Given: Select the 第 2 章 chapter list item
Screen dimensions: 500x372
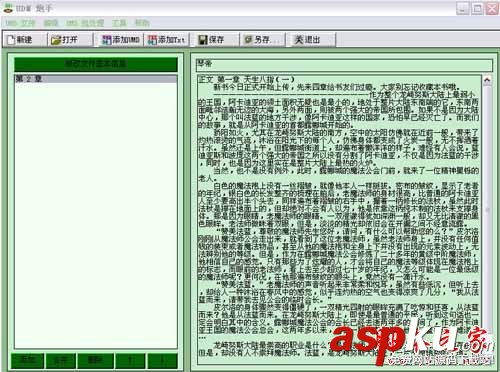Looking at the screenshot, I should click(96, 79).
